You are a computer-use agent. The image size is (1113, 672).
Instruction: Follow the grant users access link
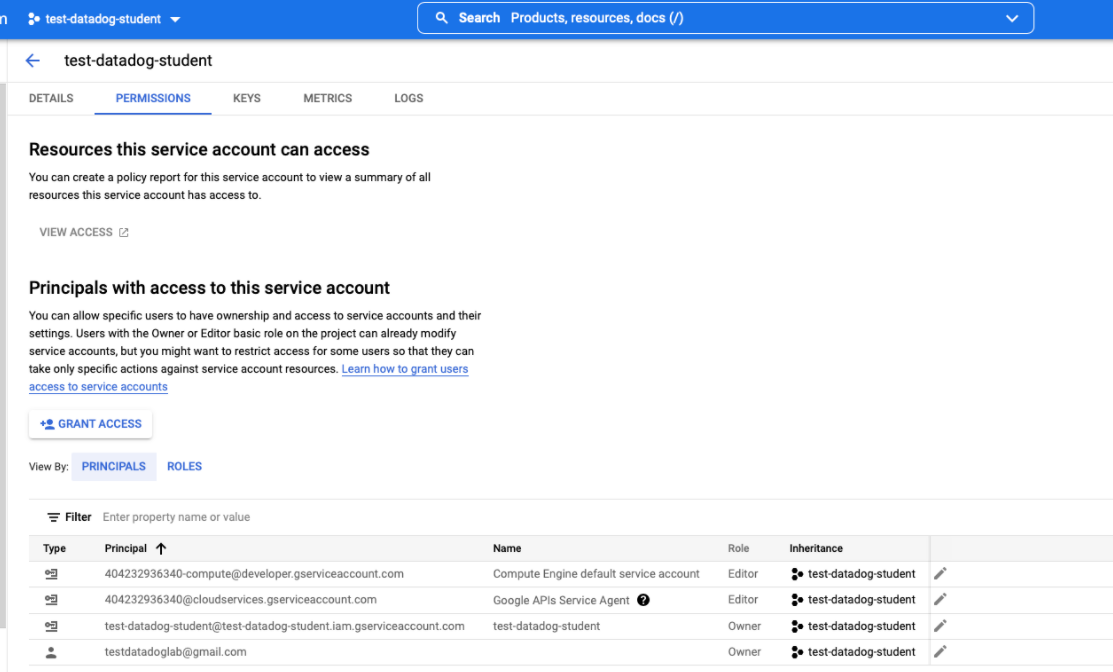404,368
